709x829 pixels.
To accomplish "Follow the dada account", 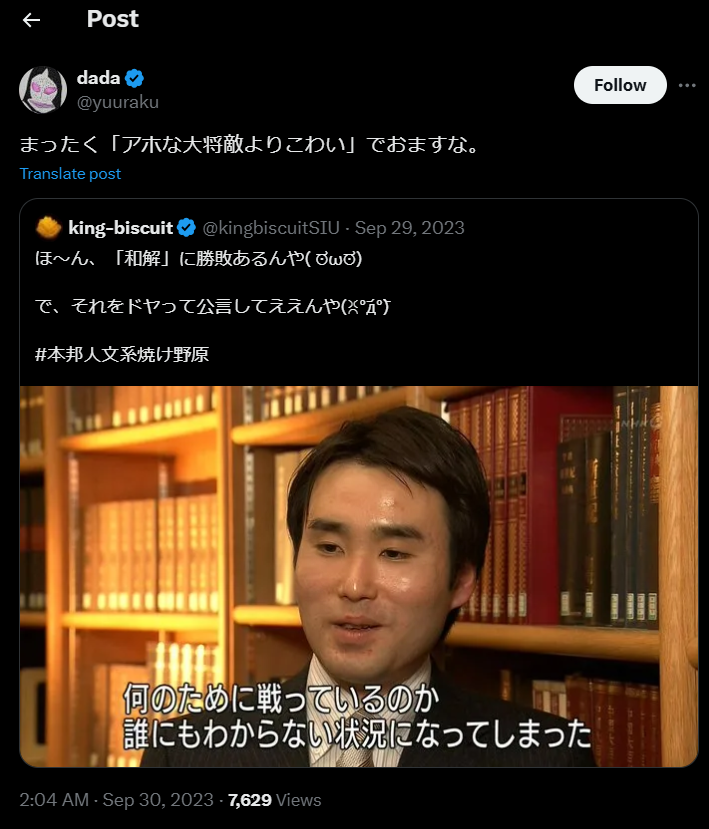I will (x=620, y=85).
